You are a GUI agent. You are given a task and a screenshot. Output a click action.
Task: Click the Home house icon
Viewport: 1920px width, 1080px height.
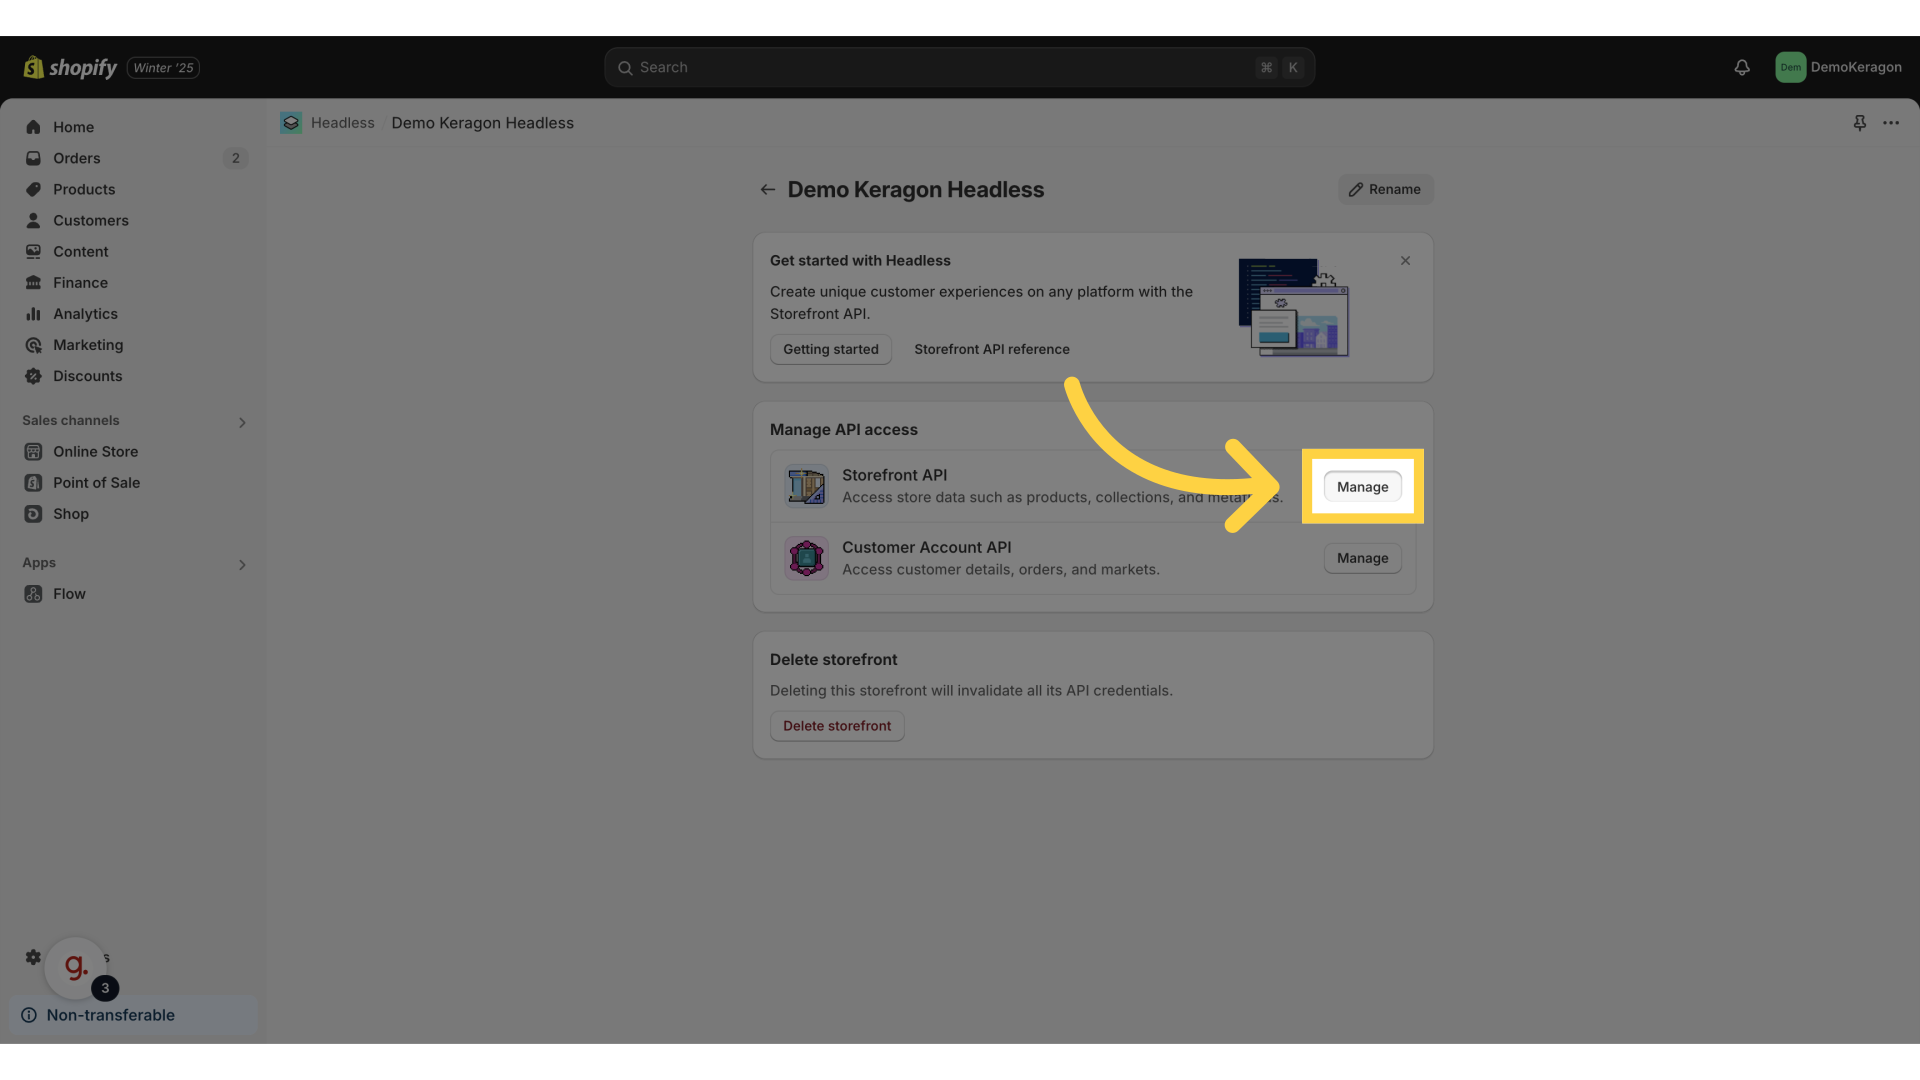(x=33, y=127)
